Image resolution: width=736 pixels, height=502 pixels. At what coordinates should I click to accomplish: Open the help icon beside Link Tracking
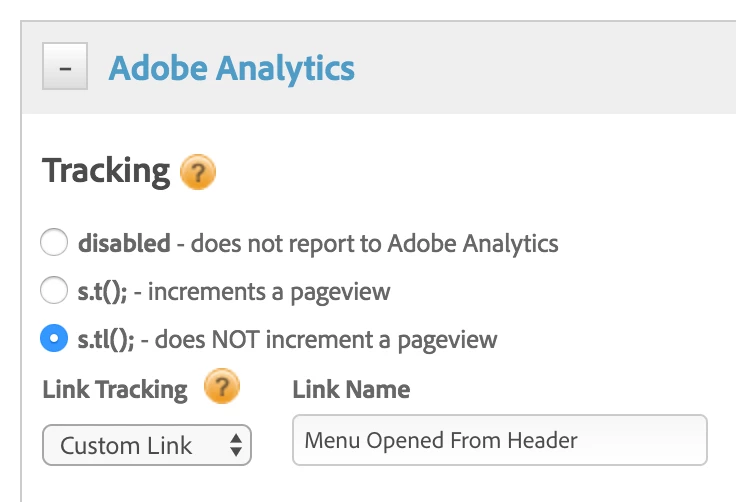coord(222,388)
